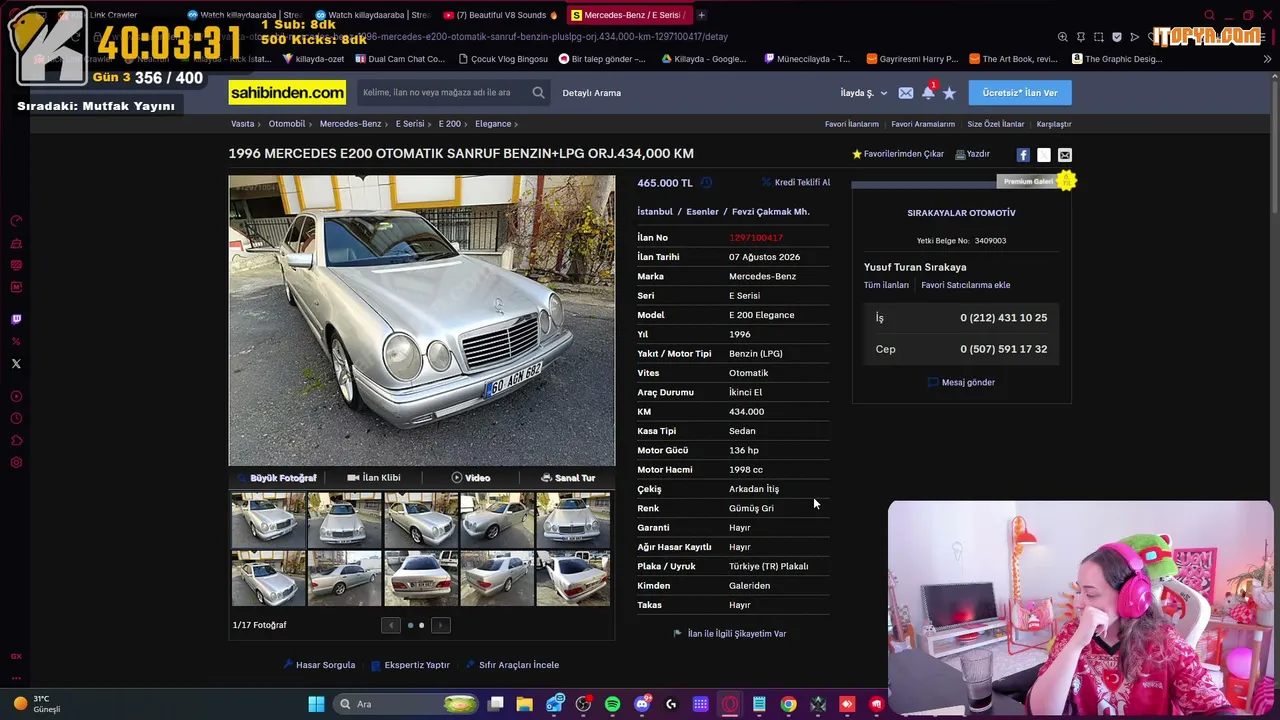
Task: Click Detaylı Arama link
Action: (x=592, y=93)
